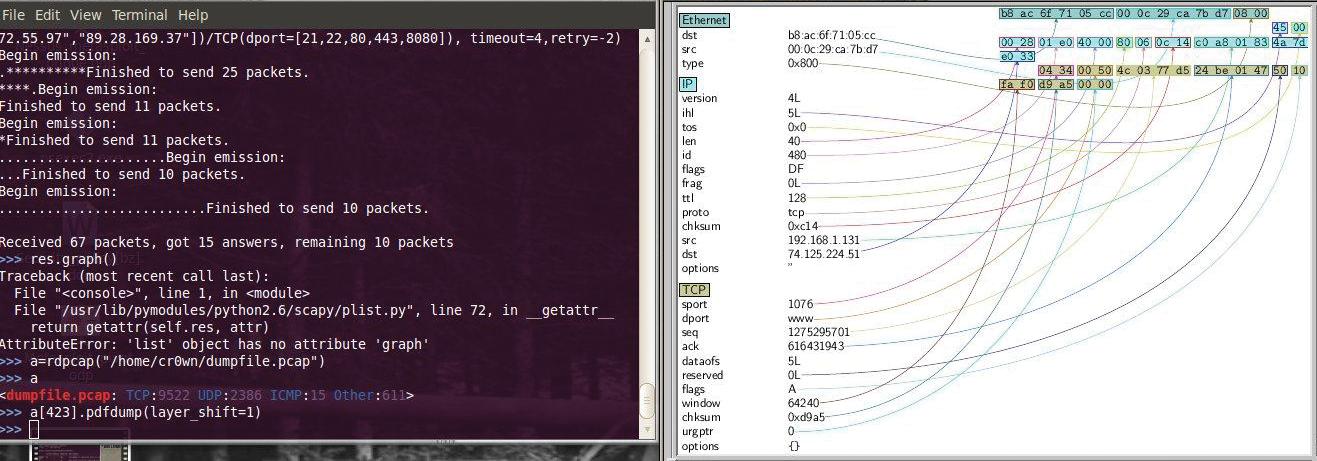The height and width of the screenshot is (461, 1317).
Task: Click the IP version value 4L
Action: pos(794,99)
